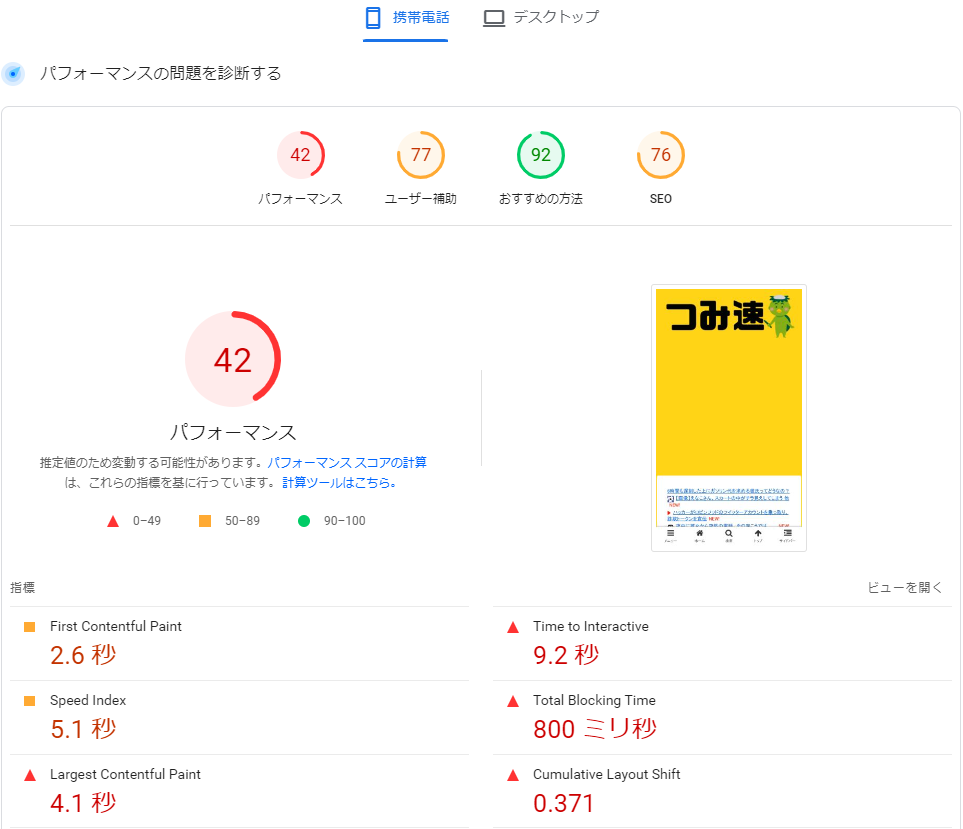Expand the Total Blocking Time metric

722,718
